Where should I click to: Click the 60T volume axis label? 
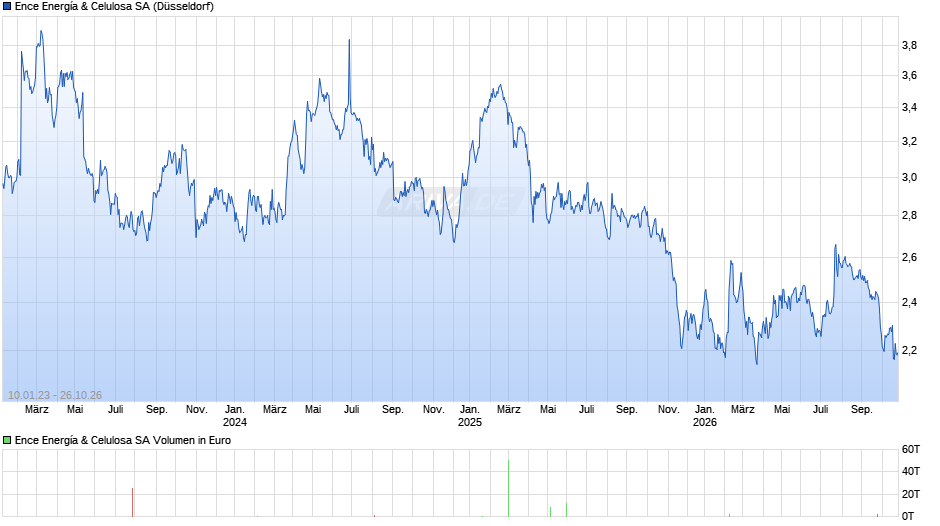pos(911,449)
